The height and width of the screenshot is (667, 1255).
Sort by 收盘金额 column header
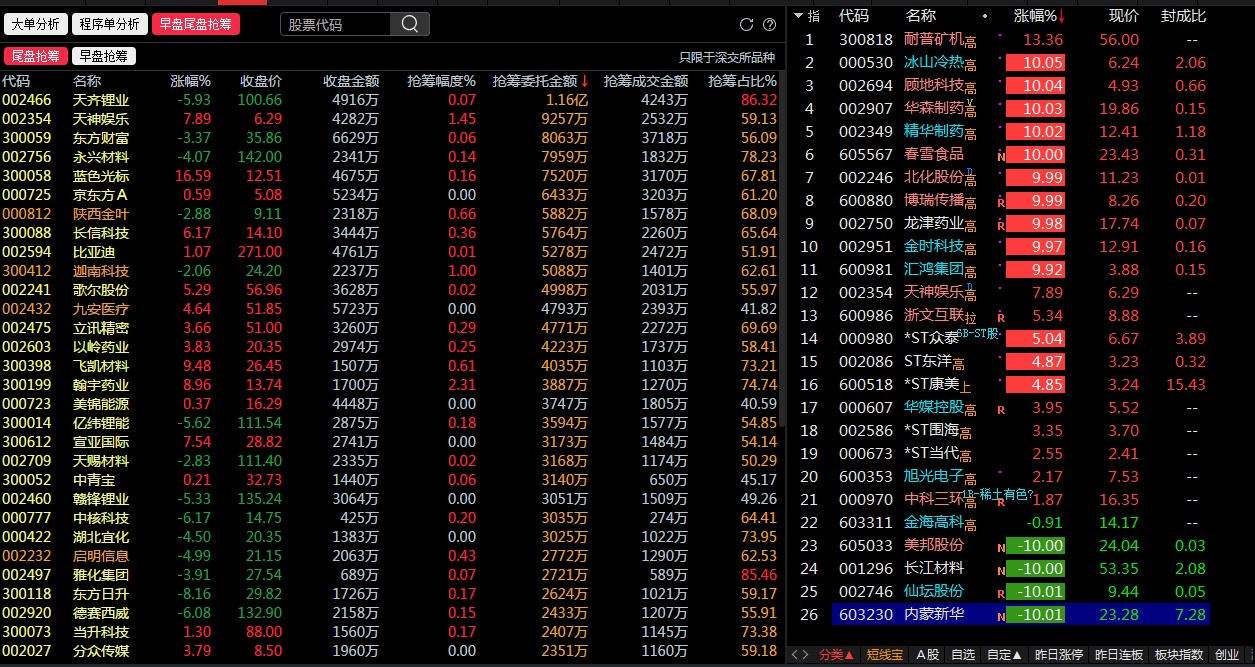pos(351,80)
